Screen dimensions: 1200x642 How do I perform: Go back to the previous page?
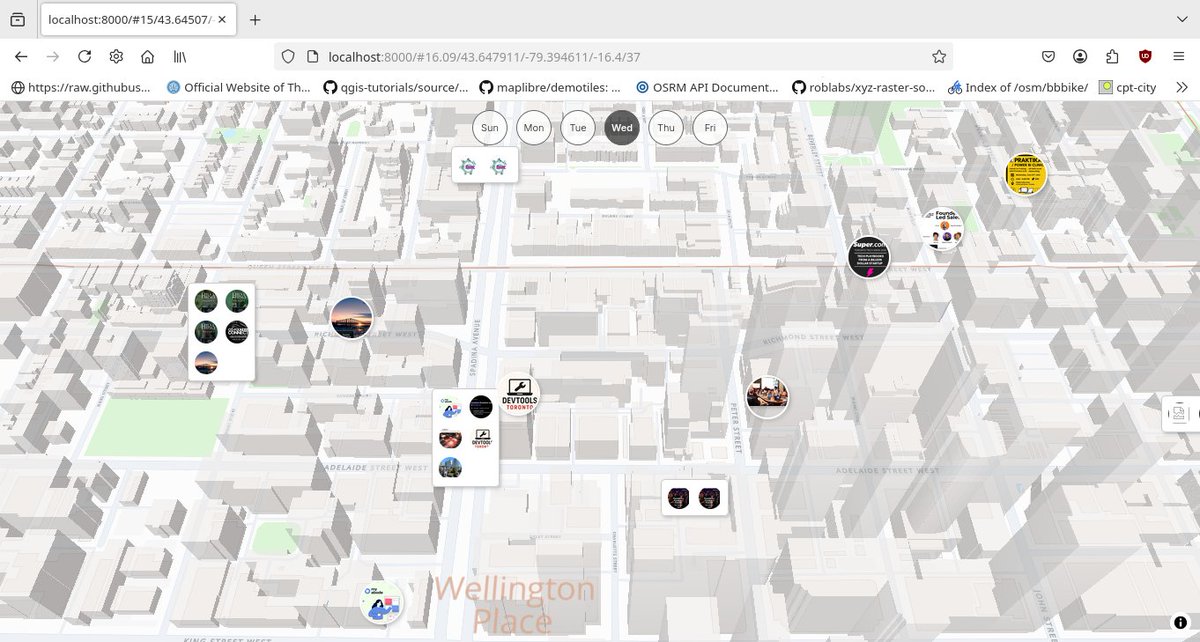21,57
